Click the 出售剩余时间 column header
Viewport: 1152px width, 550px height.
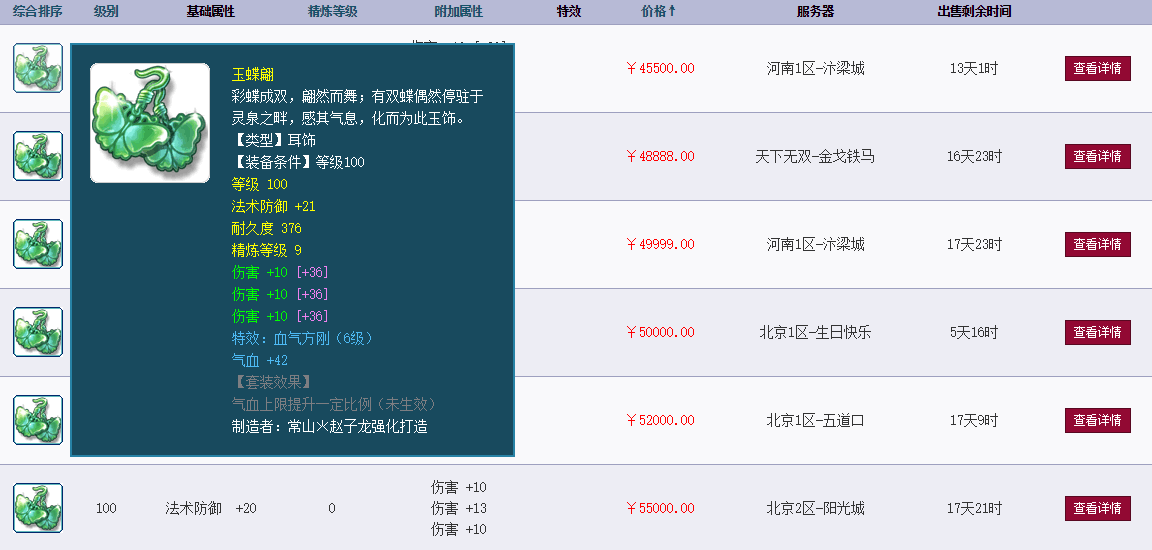pyautogui.click(x=974, y=12)
